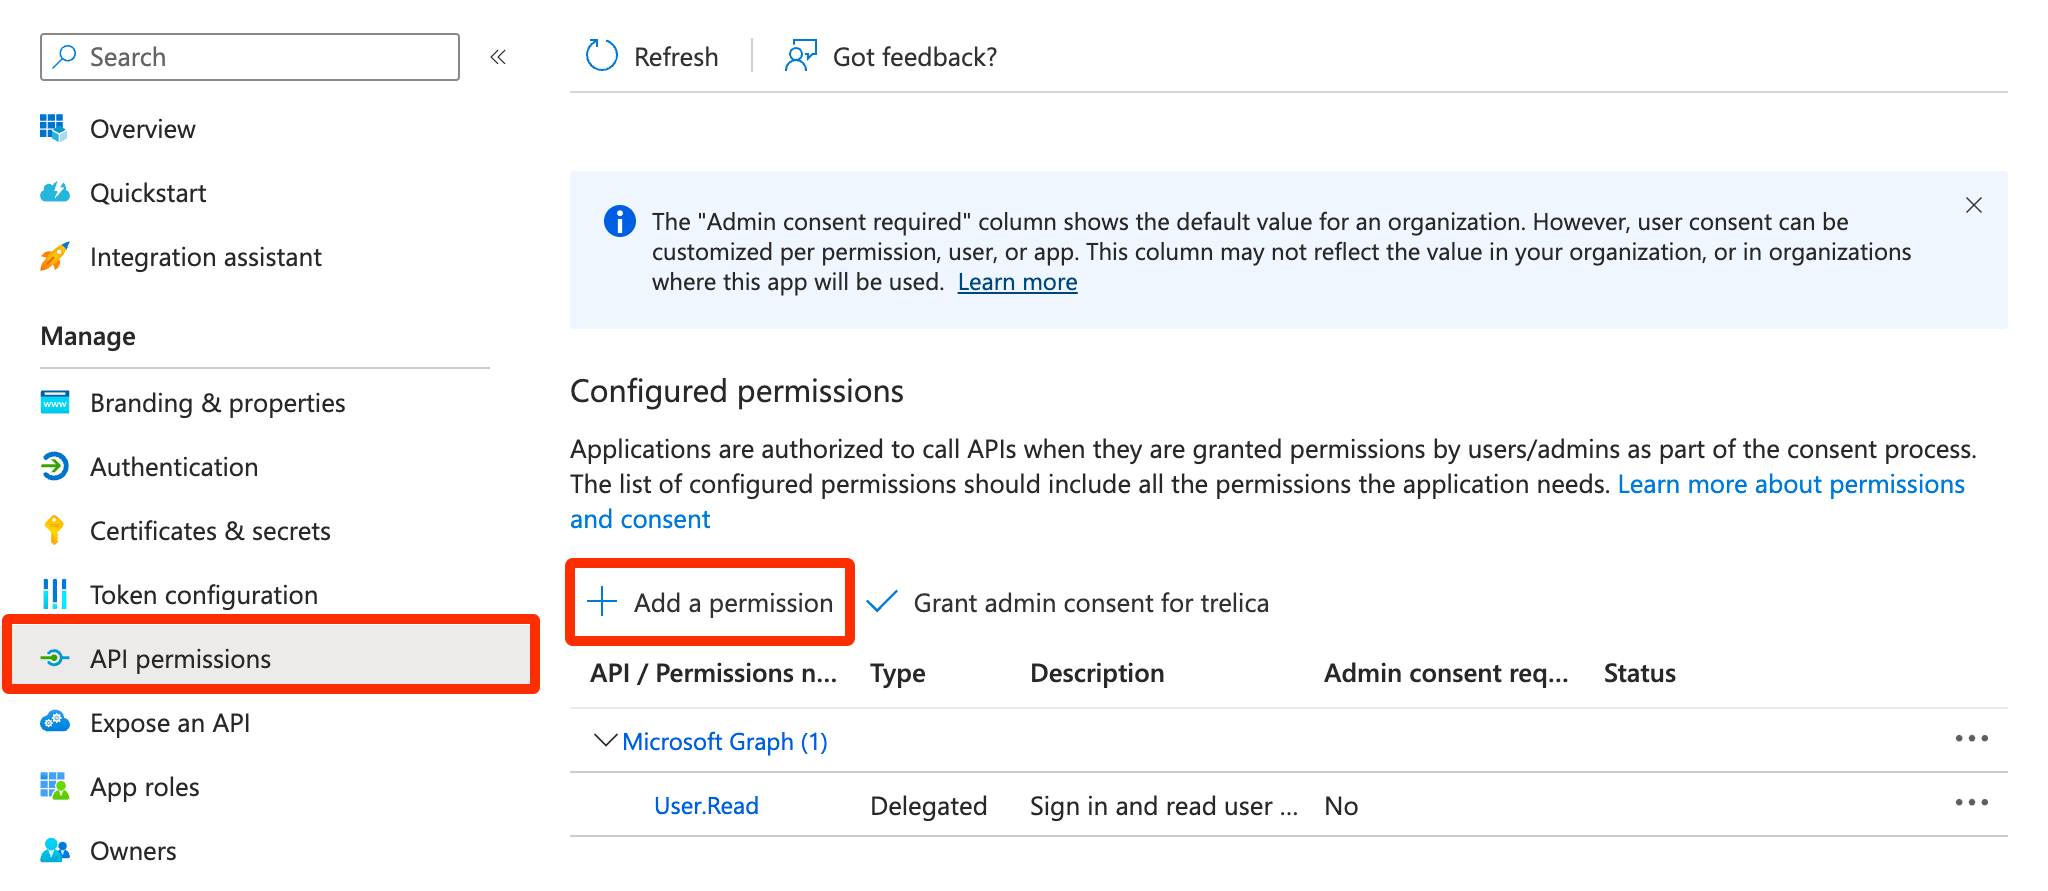Click the API / Permissions name column header
The width and height of the screenshot is (2048, 891).
(713, 673)
